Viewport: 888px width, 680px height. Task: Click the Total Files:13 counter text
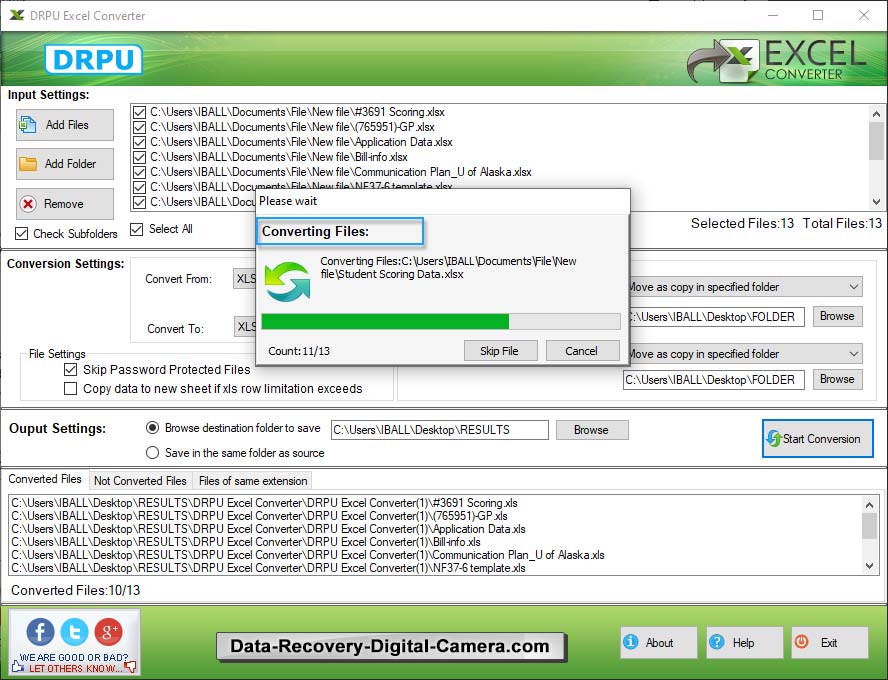(842, 223)
